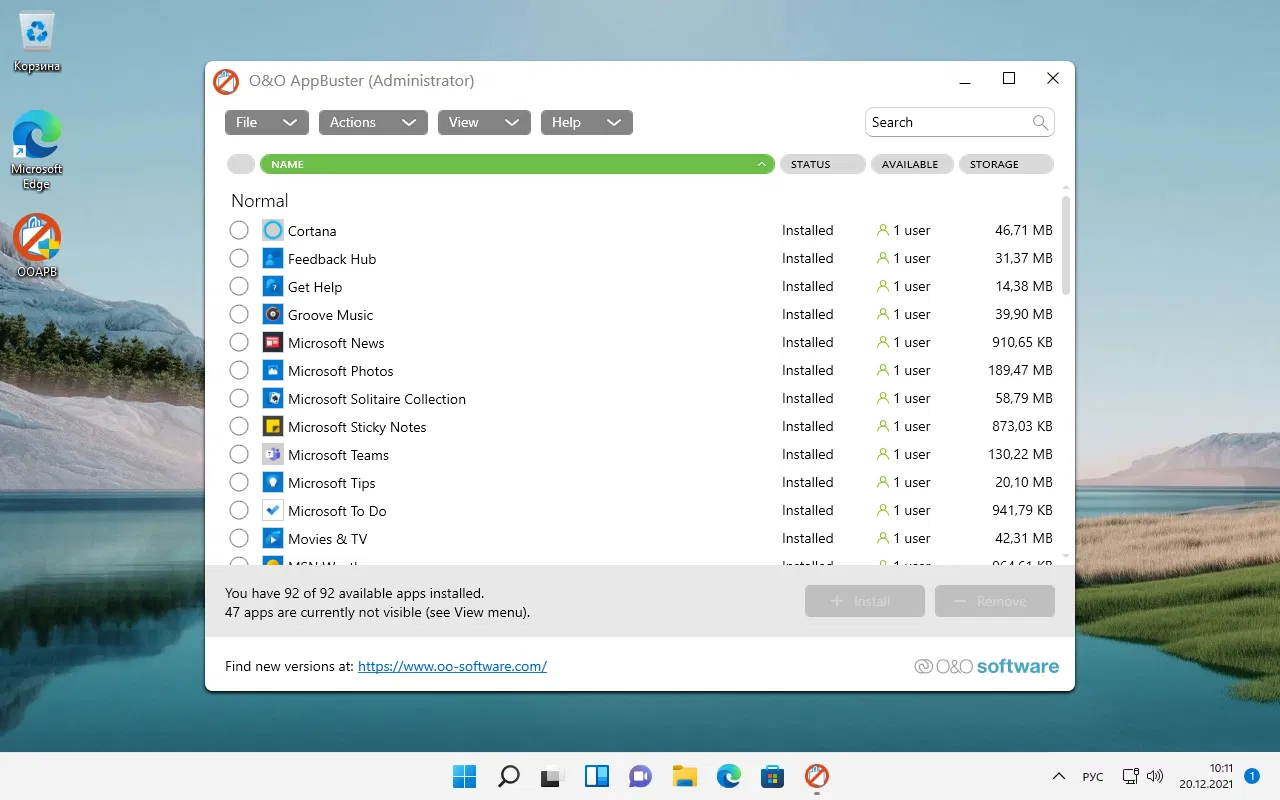The image size is (1280, 800).
Task: Click the "46,71 MB" Cortana storage value
Action: (x=1024, y=230)
